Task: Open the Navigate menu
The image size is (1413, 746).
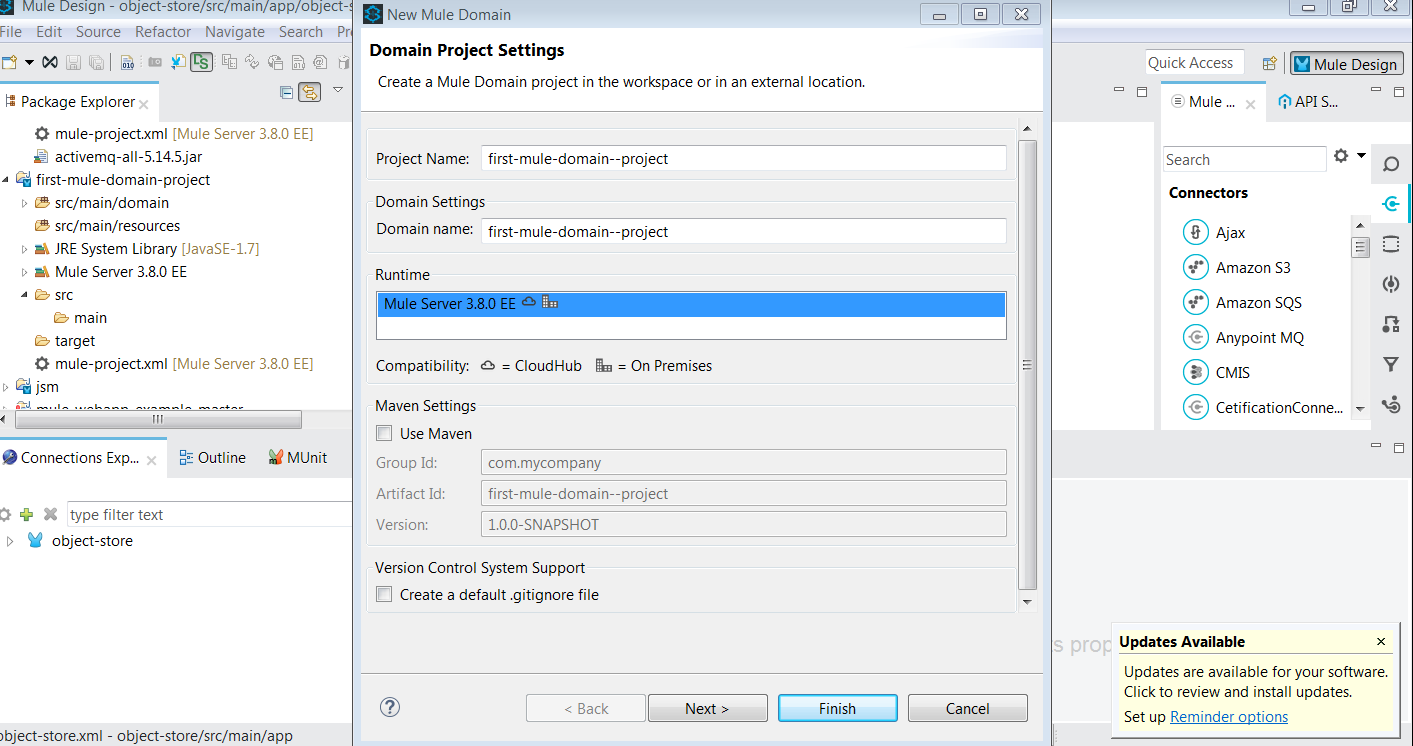Action: click(235, 32)
